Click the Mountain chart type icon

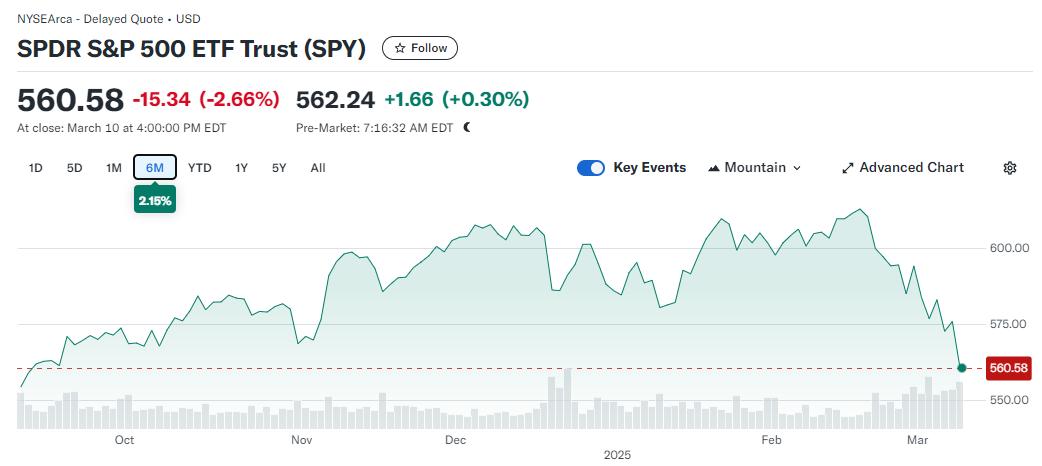pyautogui.click(x=714, y=168)
